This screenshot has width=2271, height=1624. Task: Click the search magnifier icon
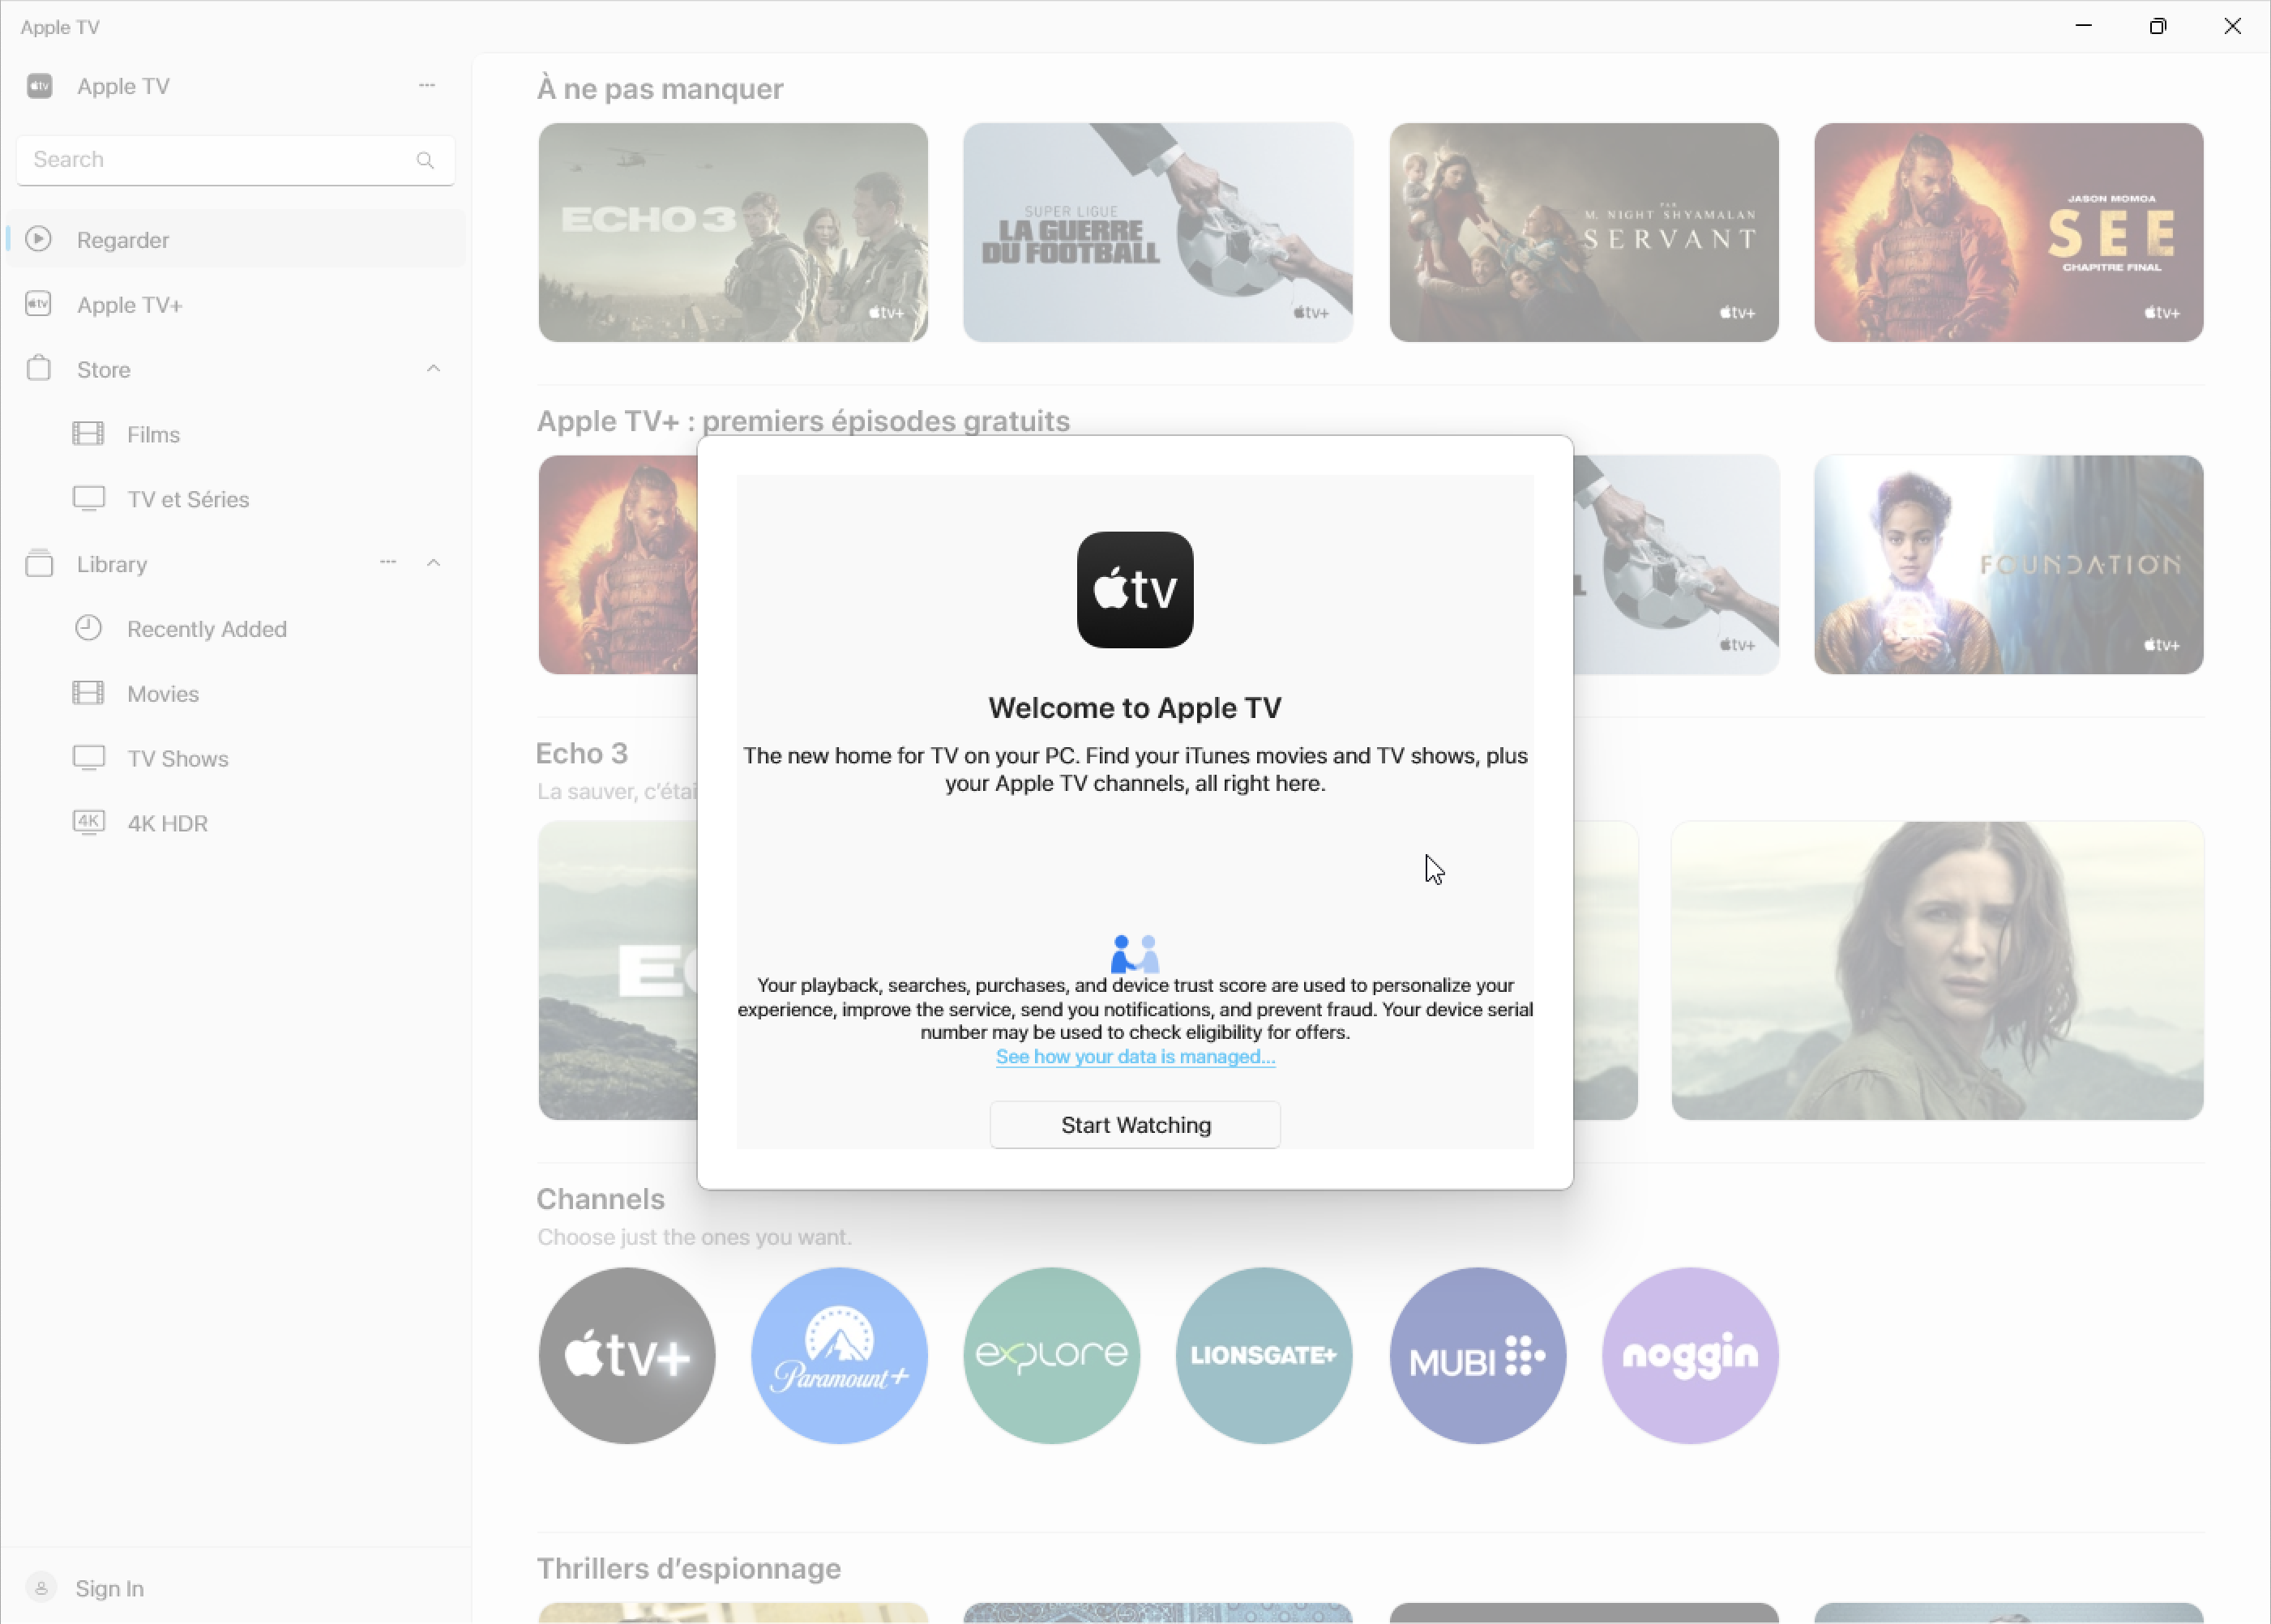(x=425, y=160)
